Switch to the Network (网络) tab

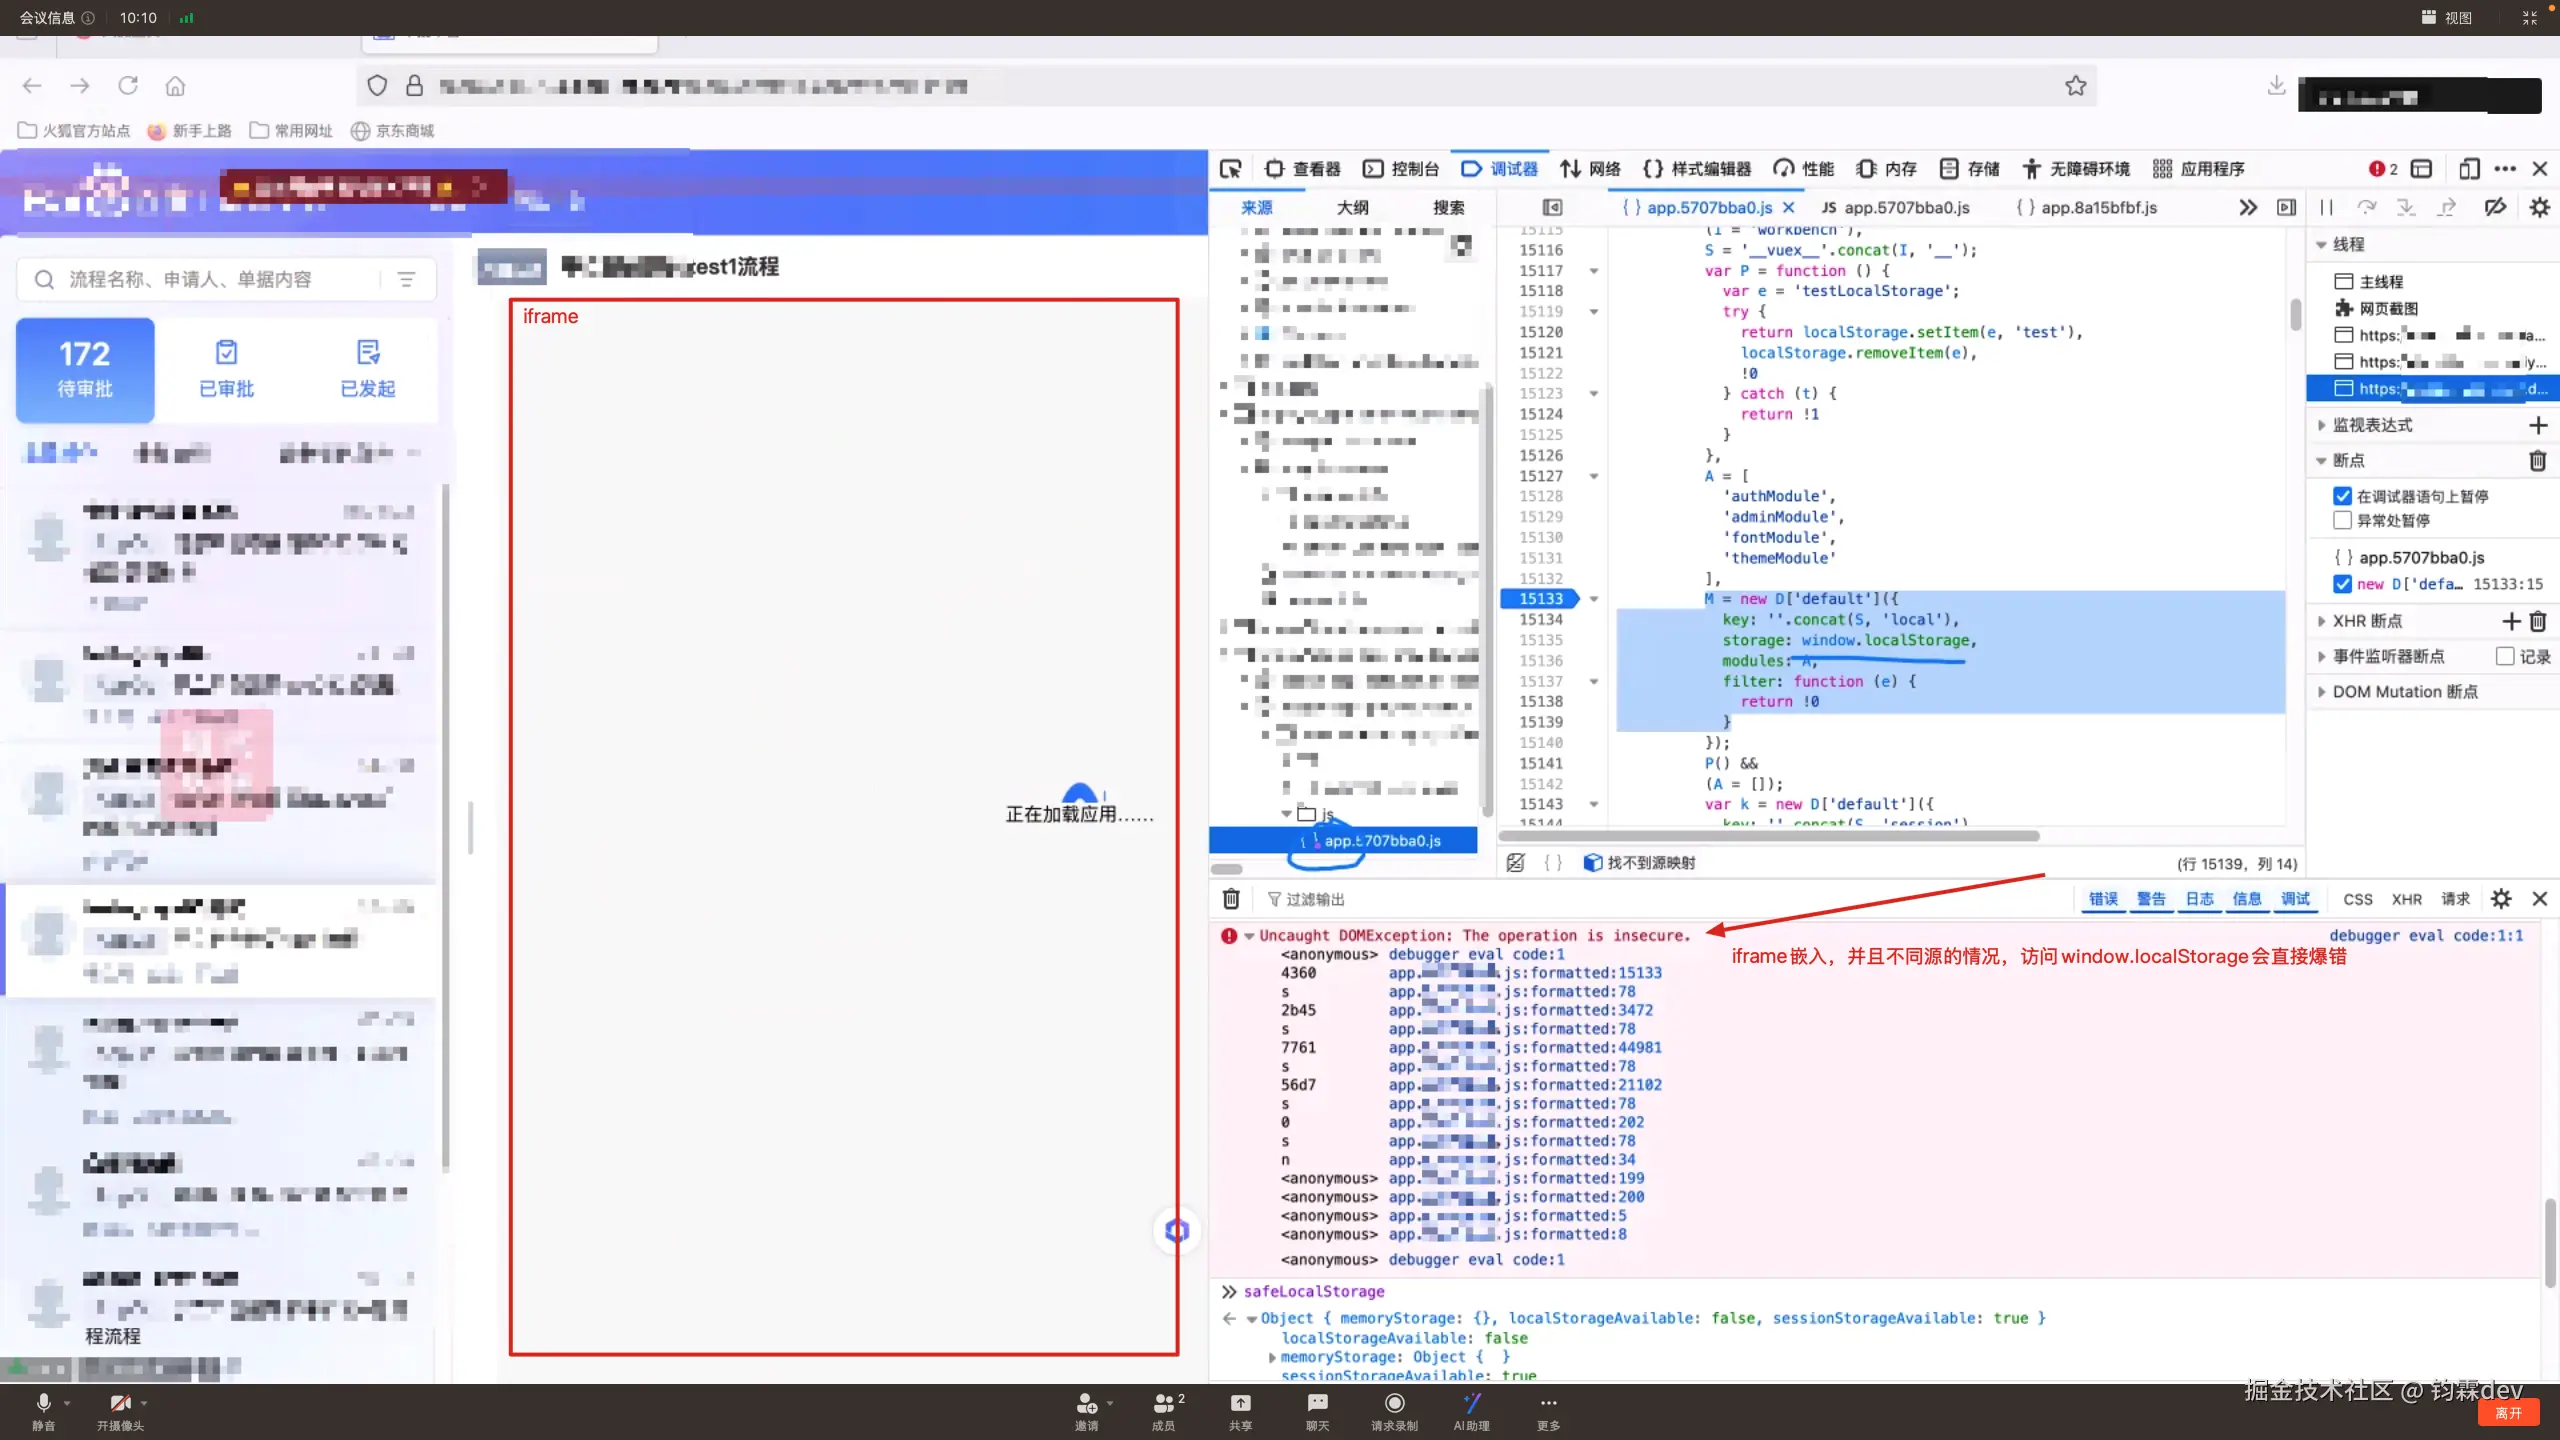coord(1591,169)
